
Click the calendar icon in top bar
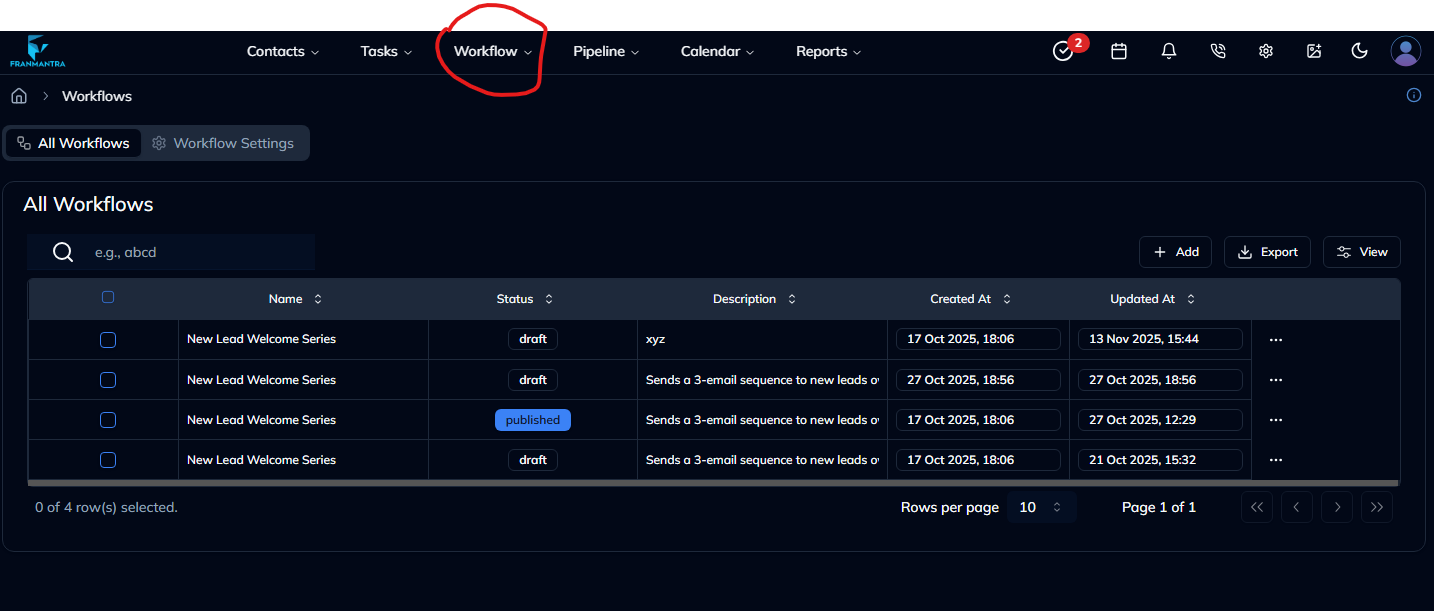[x=1119, y=51]
